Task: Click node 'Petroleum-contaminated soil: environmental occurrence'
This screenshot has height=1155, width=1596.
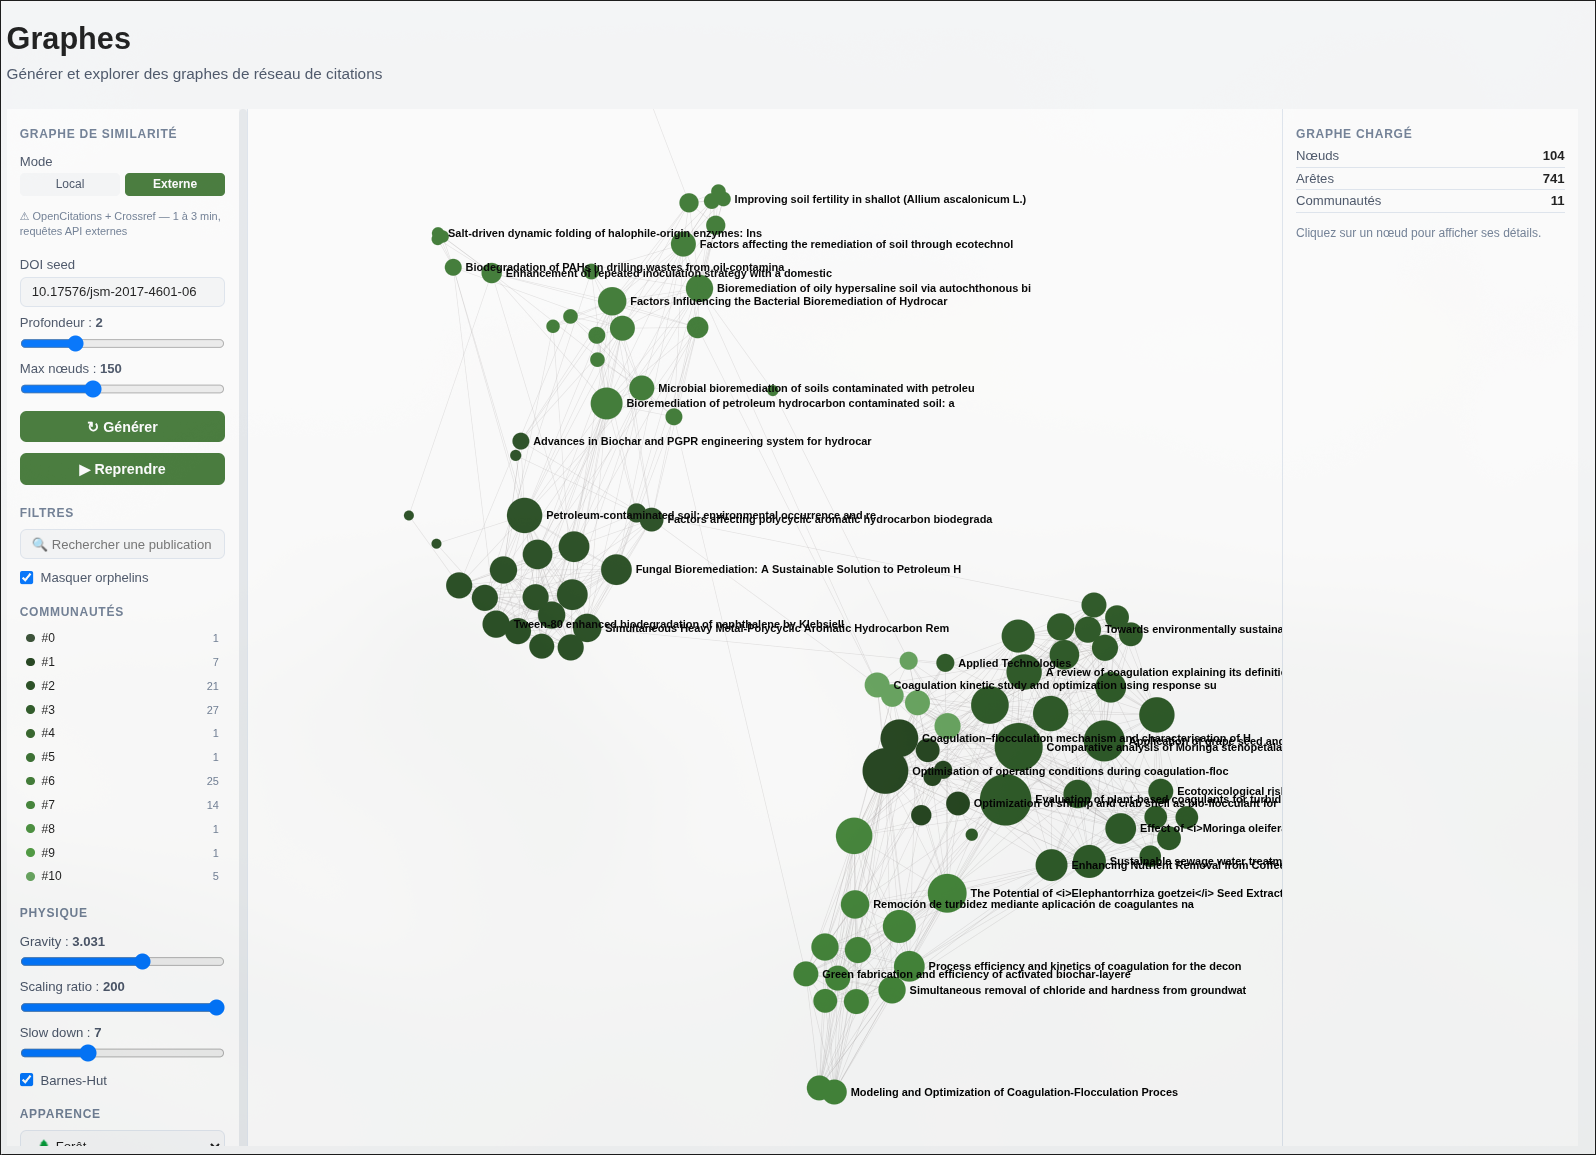Action: (x=524, y=516)
